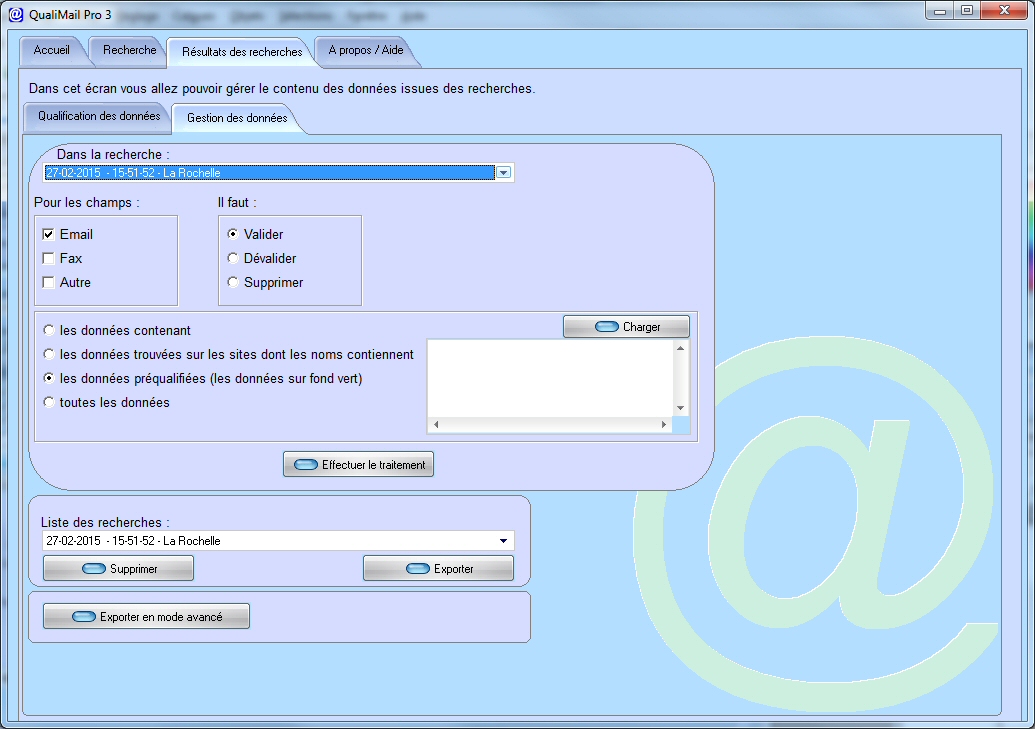The image size is (1035, 729).
Task: Select 'les données contenant' option
Action: 49,330
